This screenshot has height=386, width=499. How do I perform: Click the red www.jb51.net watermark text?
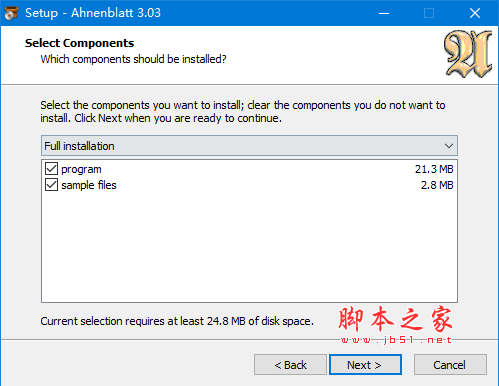(x=396, y=340)
